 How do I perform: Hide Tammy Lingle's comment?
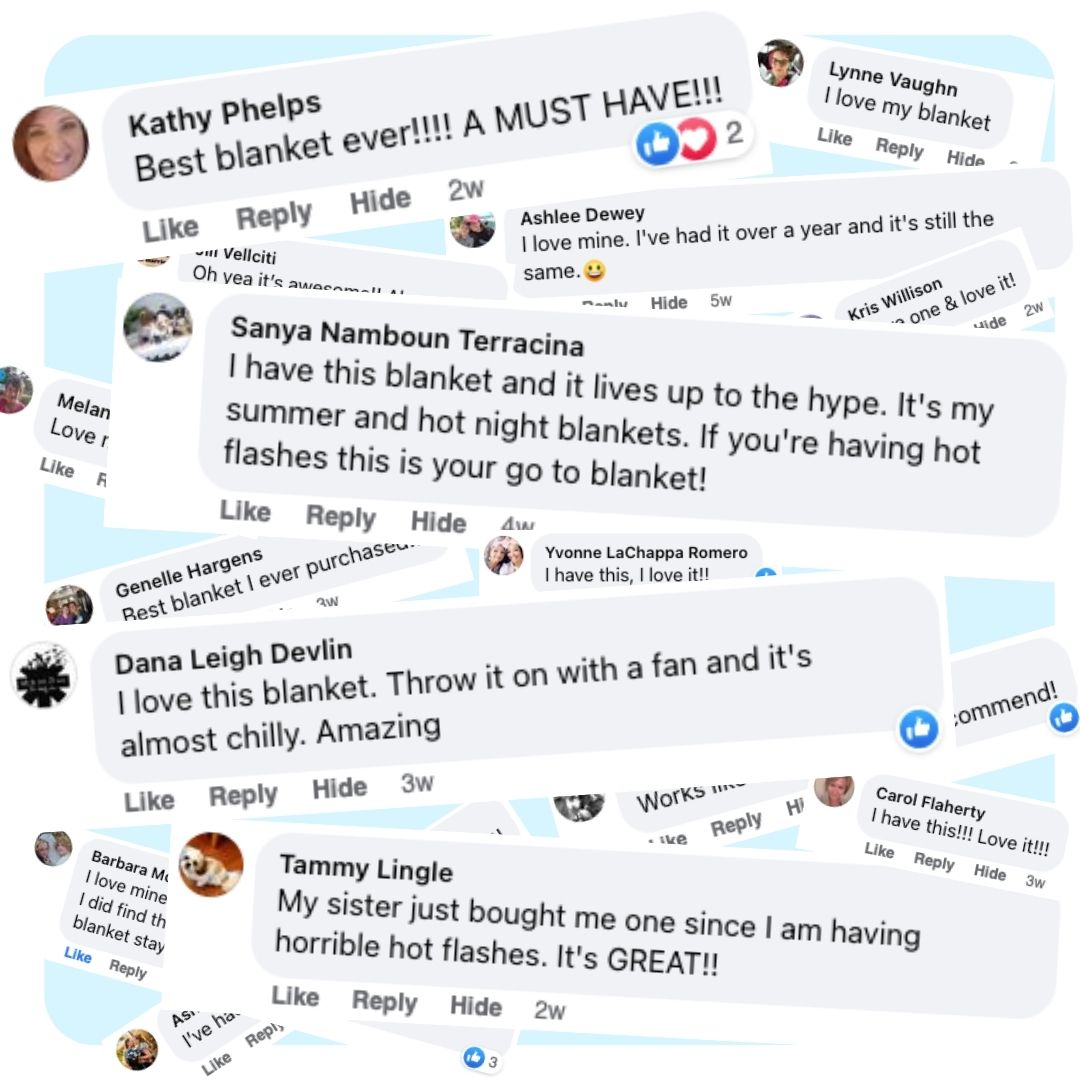coord(476,1006)
